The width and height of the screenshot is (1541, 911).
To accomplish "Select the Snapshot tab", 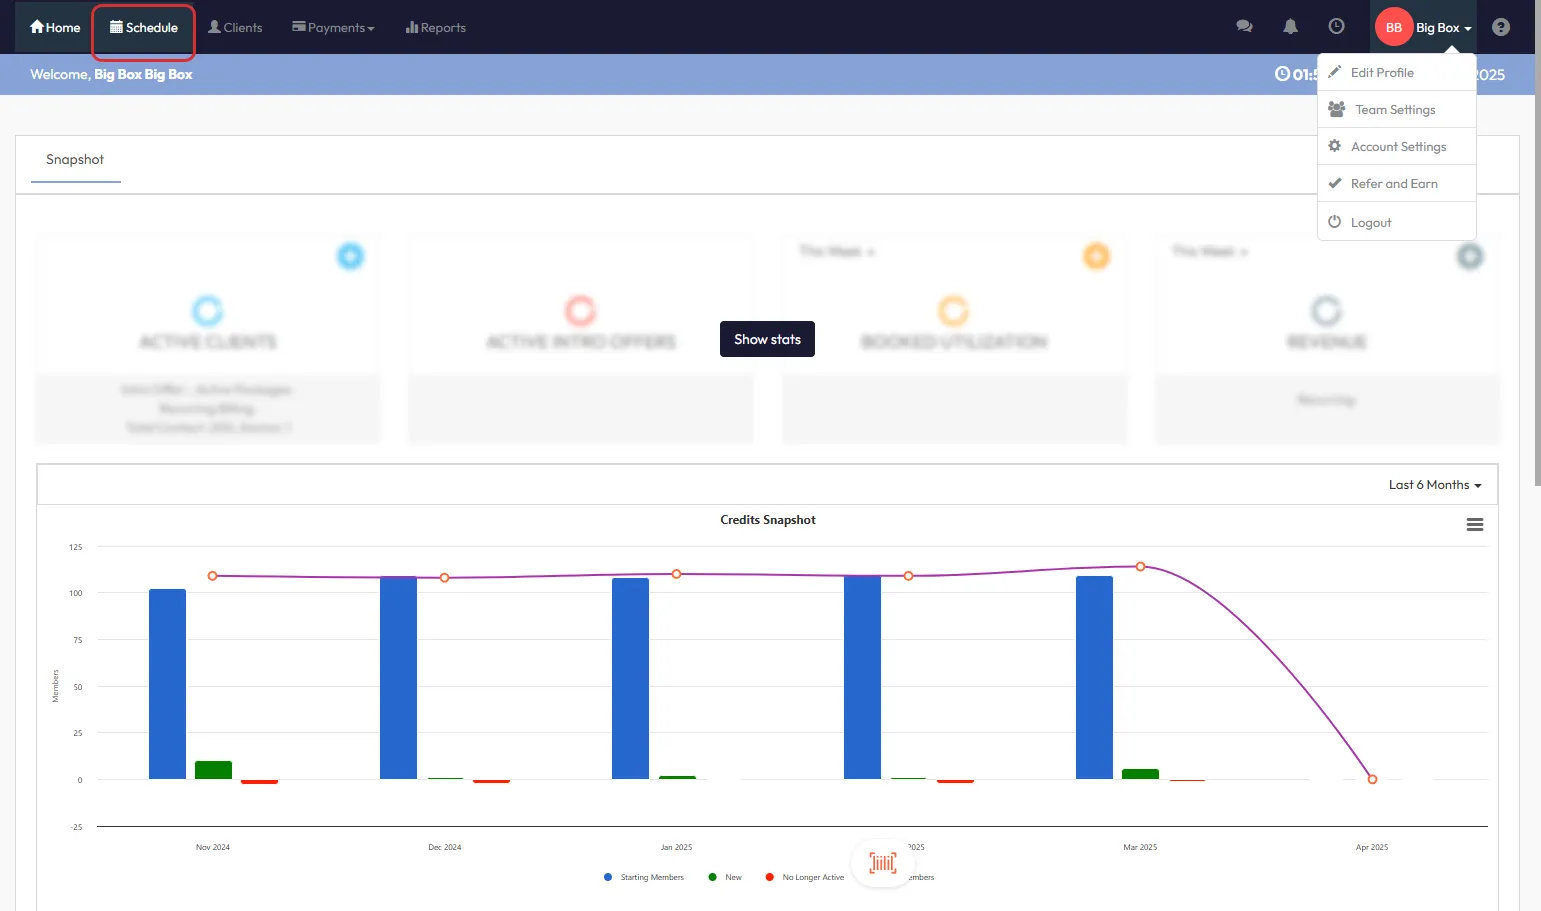I will click(75, 160).
